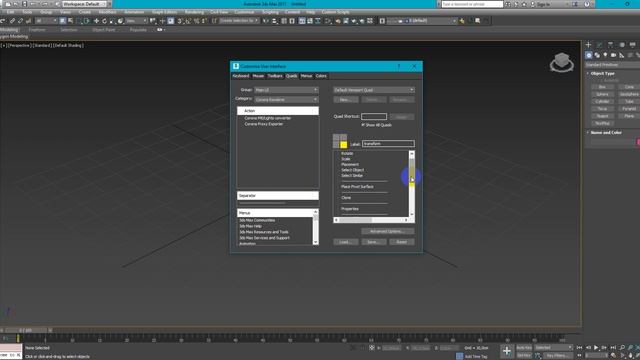Switch to the Colors tab
Viewport: 640px width, 360px height.
tap(321, 76)
